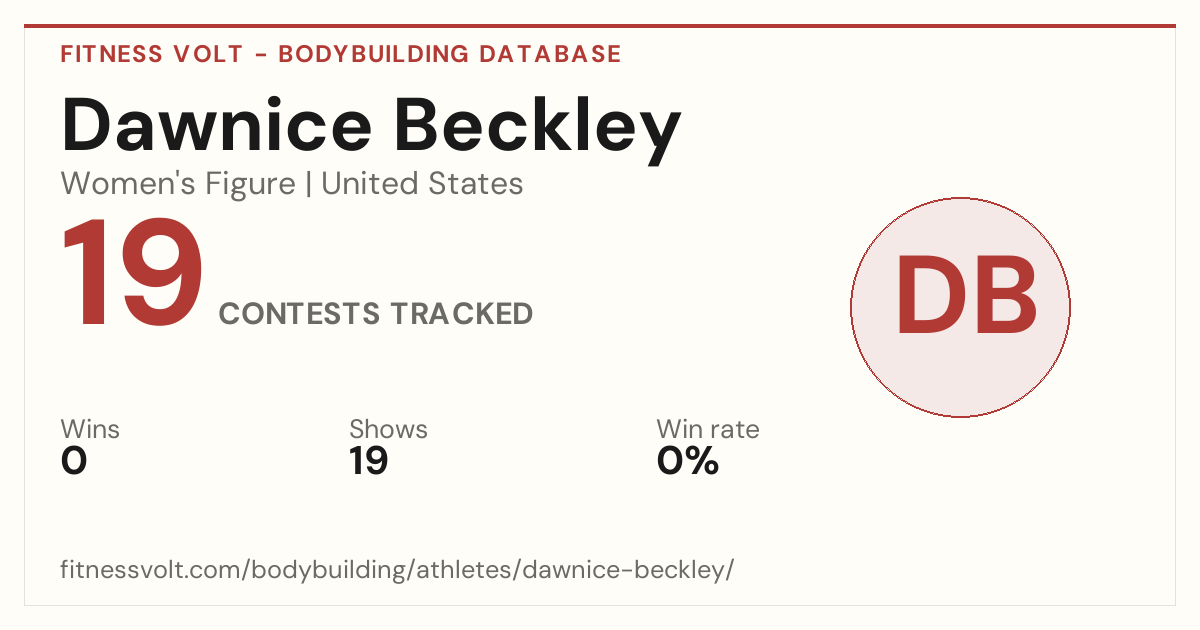This screenshot has width=1200, height=630.
Task: Click the Shows value 19
Action: [369, 461]
